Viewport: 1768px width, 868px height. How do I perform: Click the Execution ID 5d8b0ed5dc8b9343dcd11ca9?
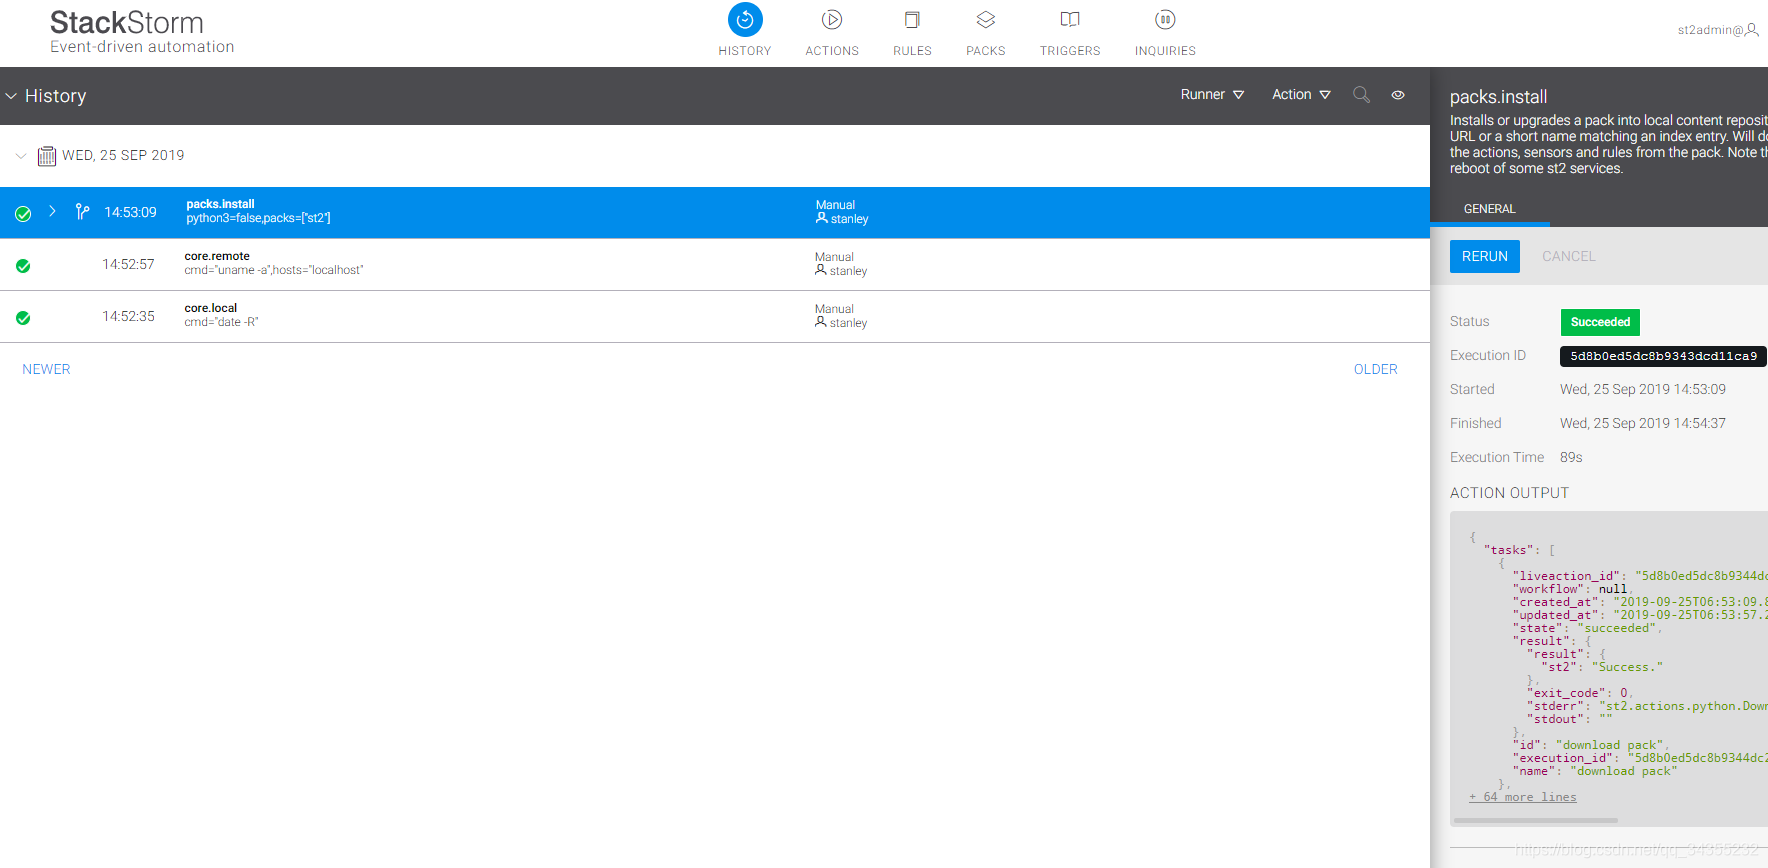click(1663, 356)
